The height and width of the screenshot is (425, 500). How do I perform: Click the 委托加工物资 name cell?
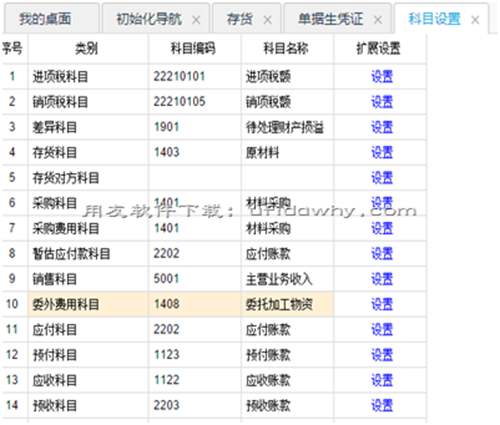[x=287, y=304]
